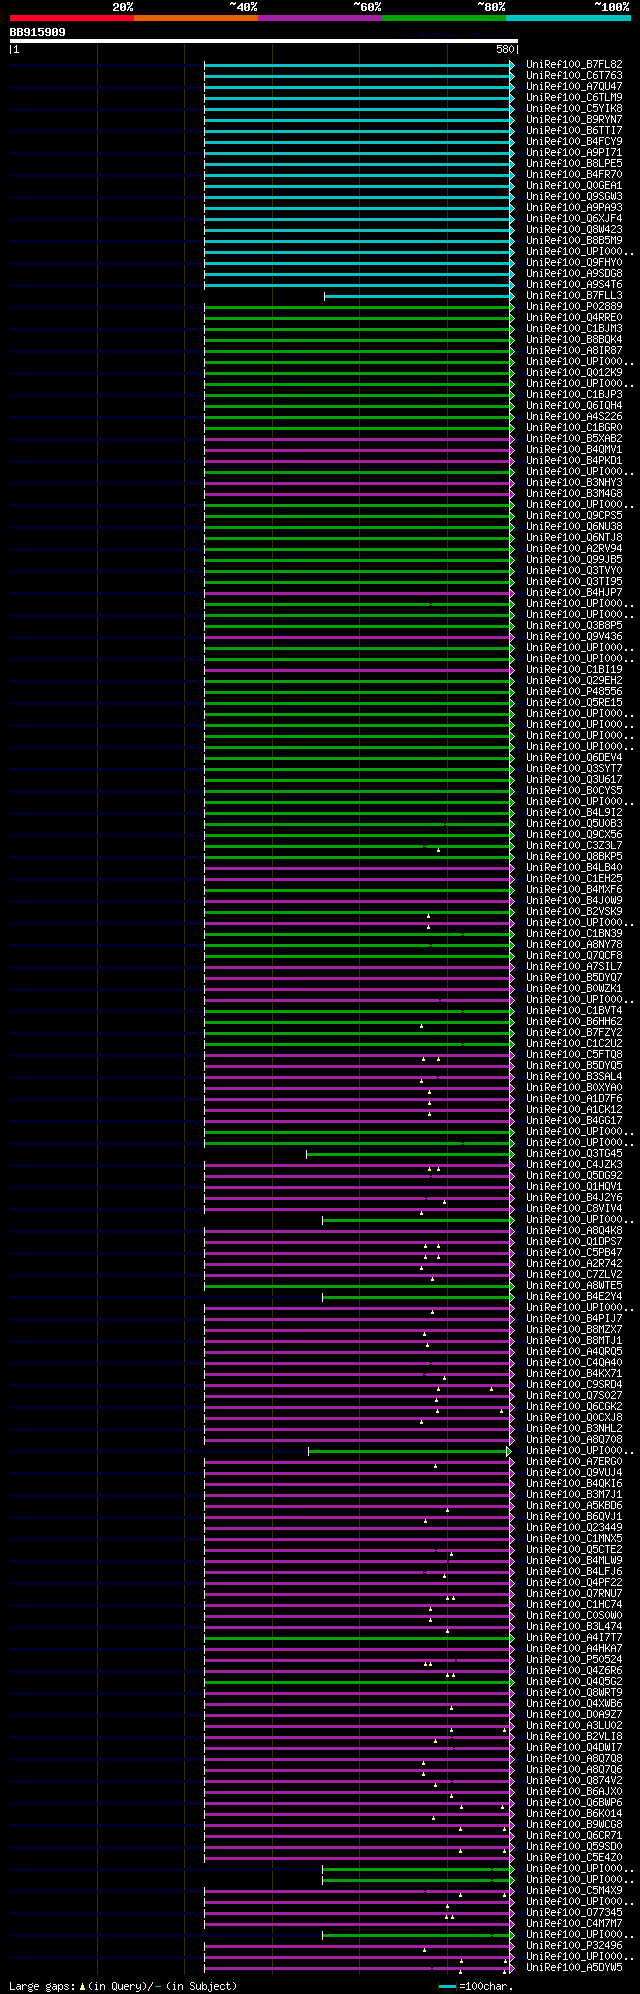Screen dimensions: 640x1994
Task: Click label UniRef100_B4QMV1
Action: pos(574,449)
